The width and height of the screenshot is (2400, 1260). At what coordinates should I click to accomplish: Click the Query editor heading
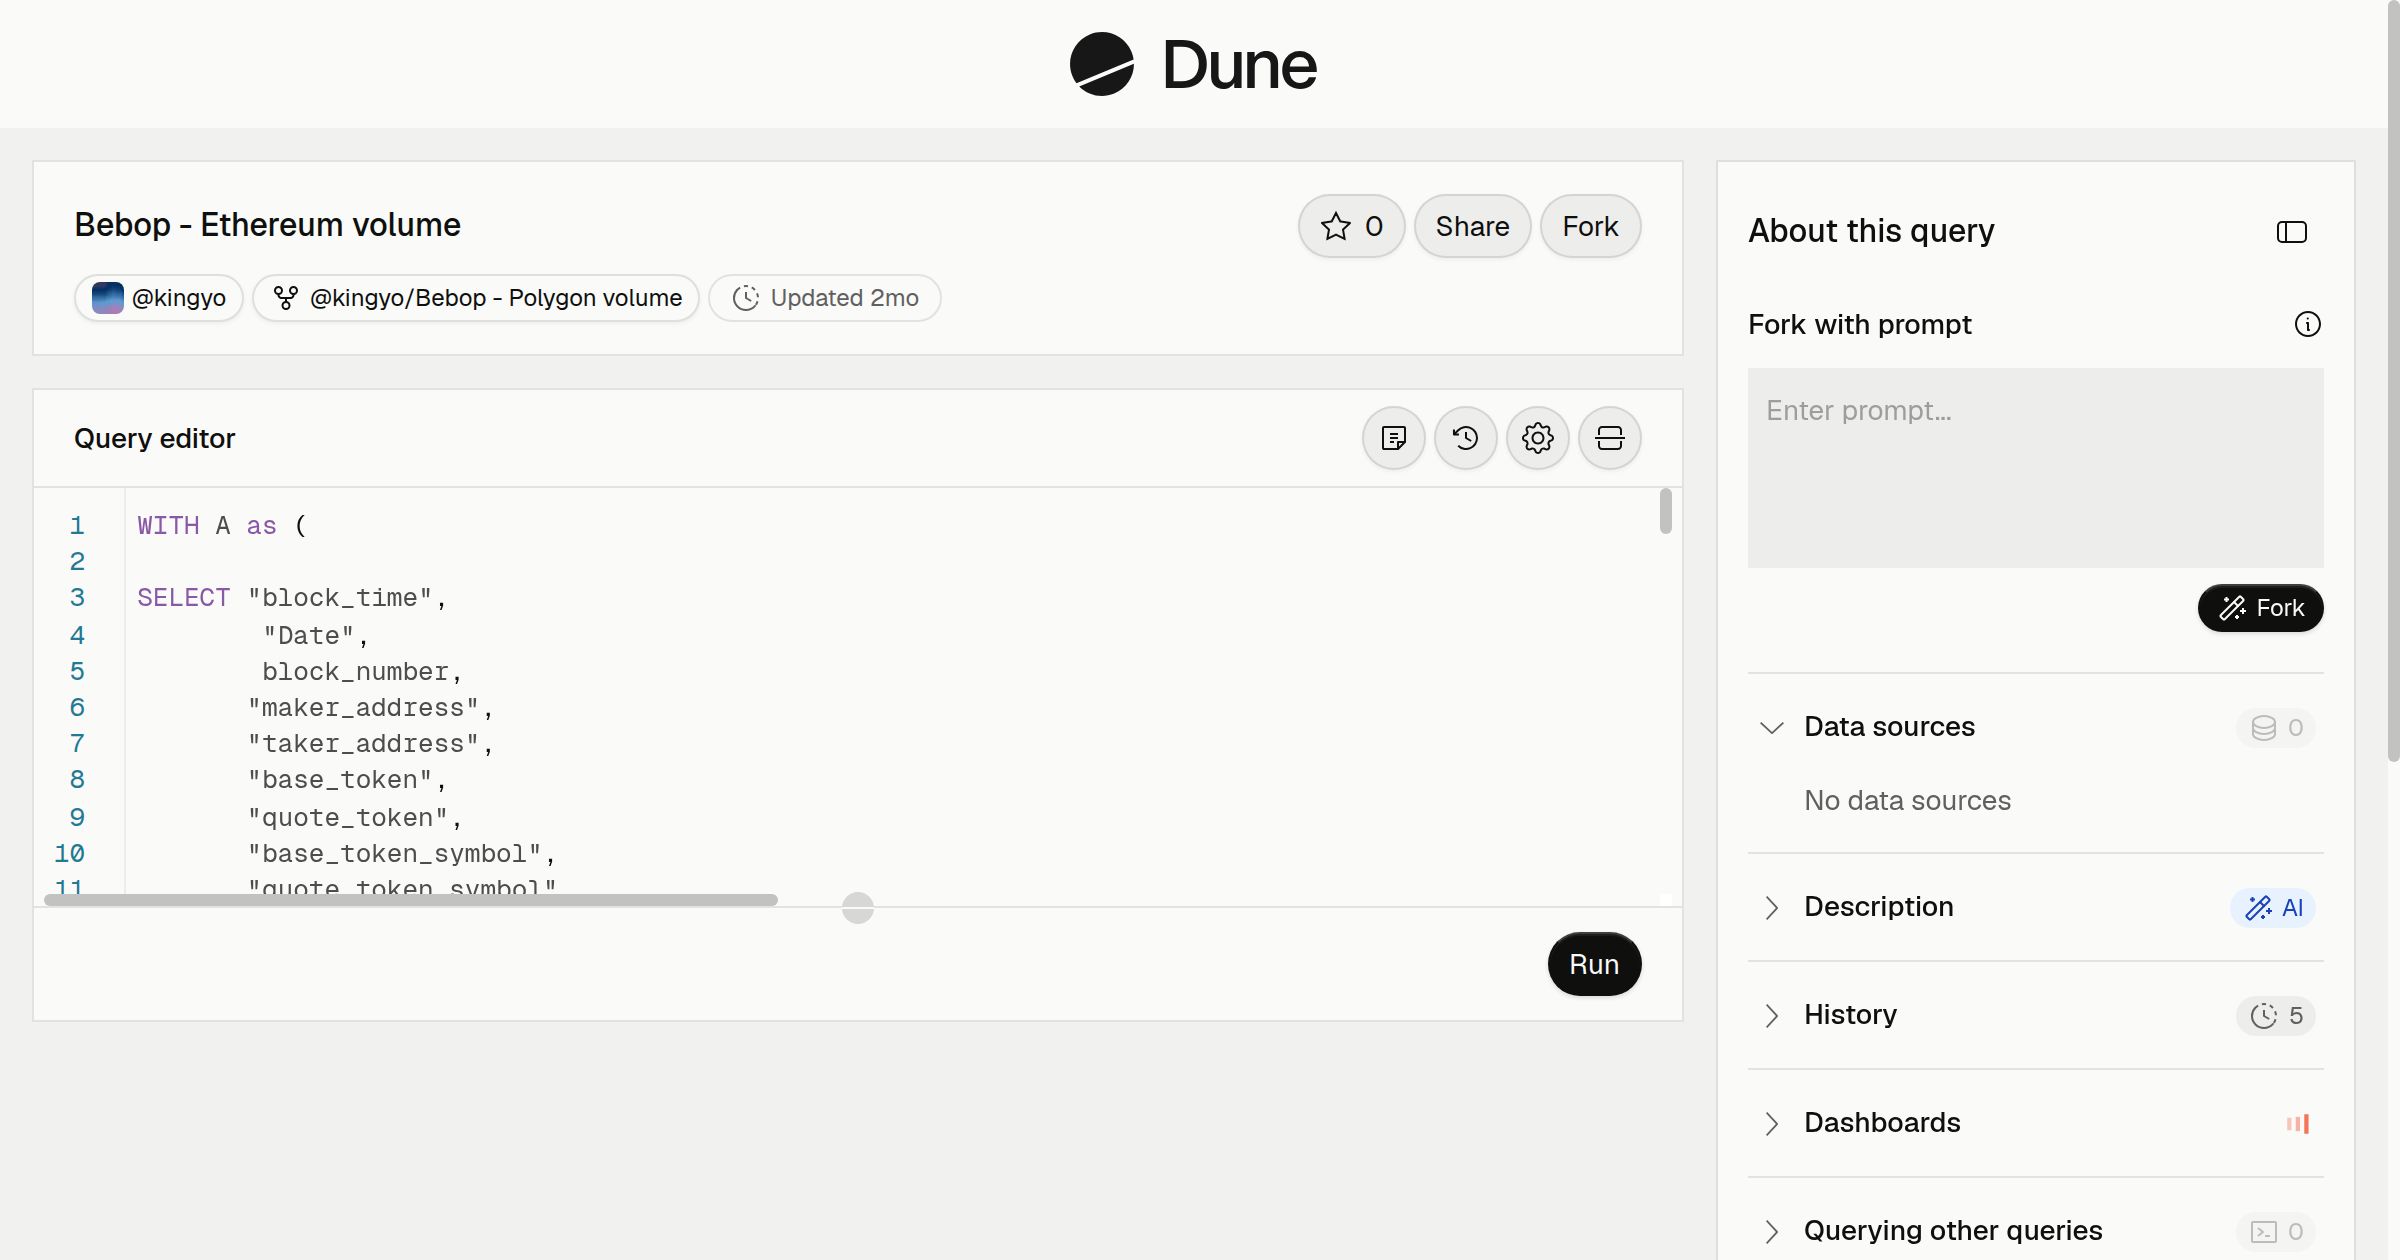(x=154, y=438)
